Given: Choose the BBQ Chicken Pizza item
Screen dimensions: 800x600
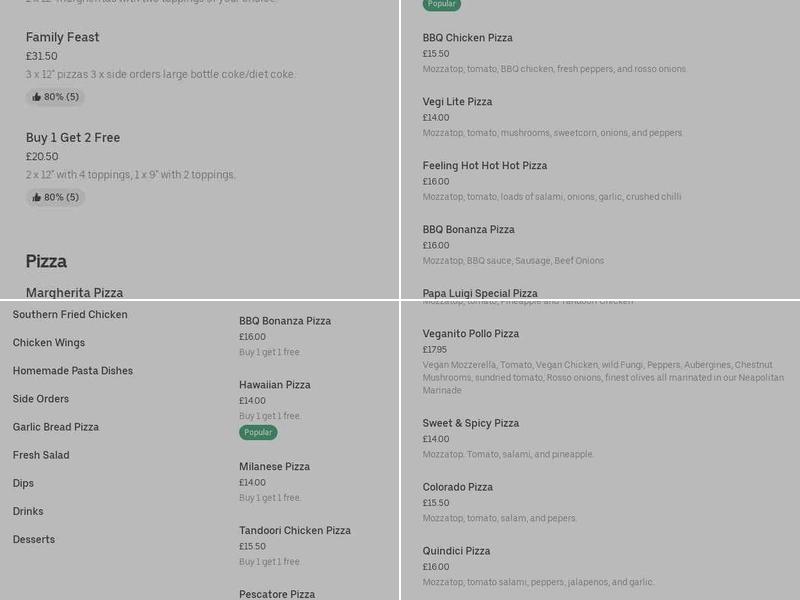Looking at the screenshot, I should pos(468,37).
